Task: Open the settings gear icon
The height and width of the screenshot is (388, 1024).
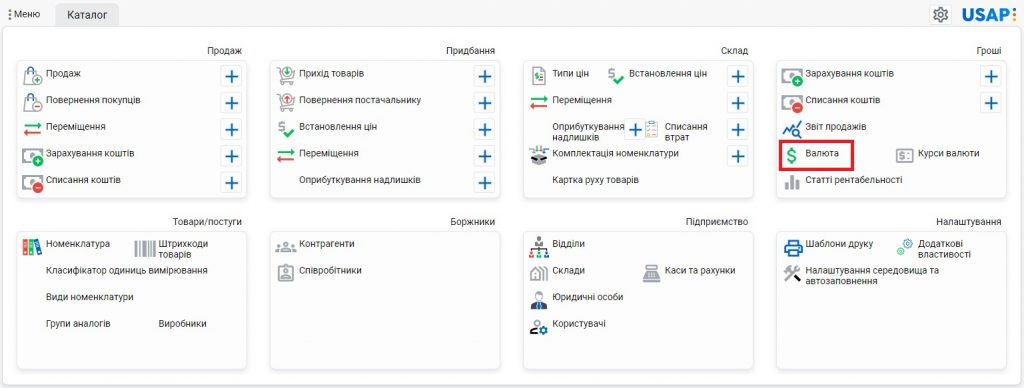Action: click(x=940, y=14)
